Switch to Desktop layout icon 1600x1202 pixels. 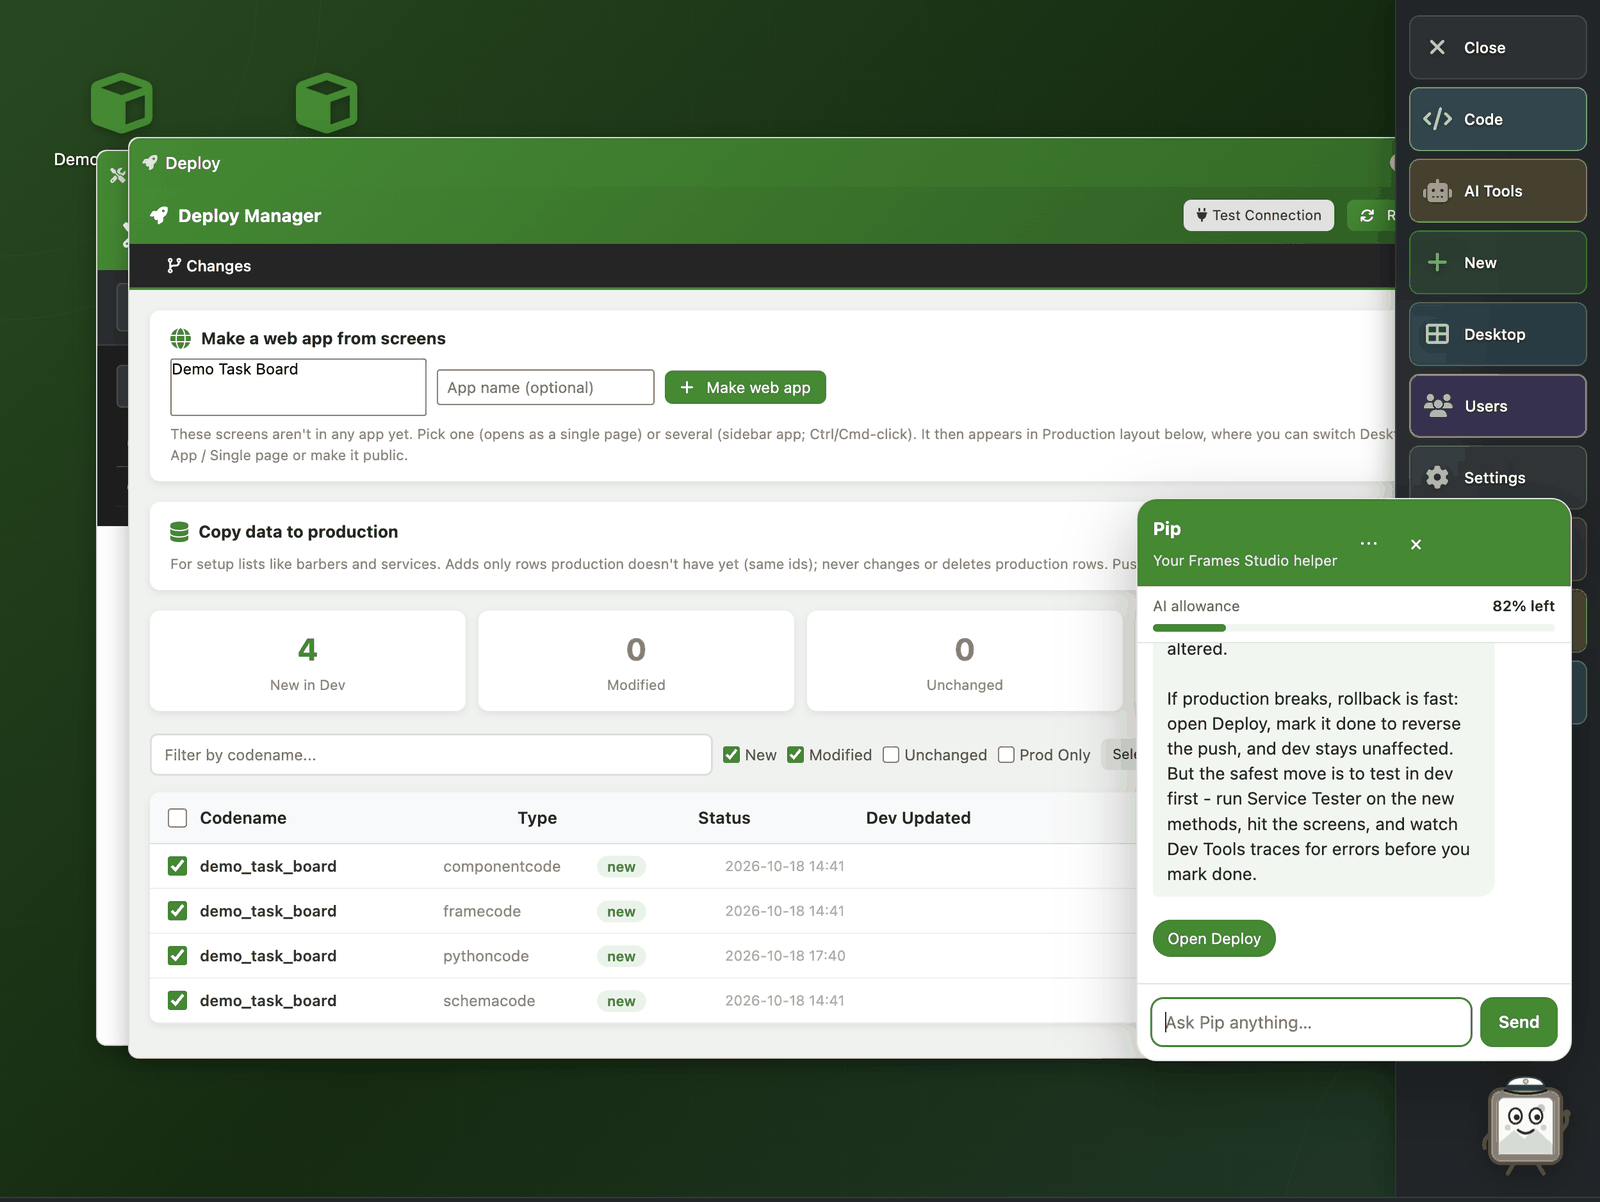[1437, 334]
